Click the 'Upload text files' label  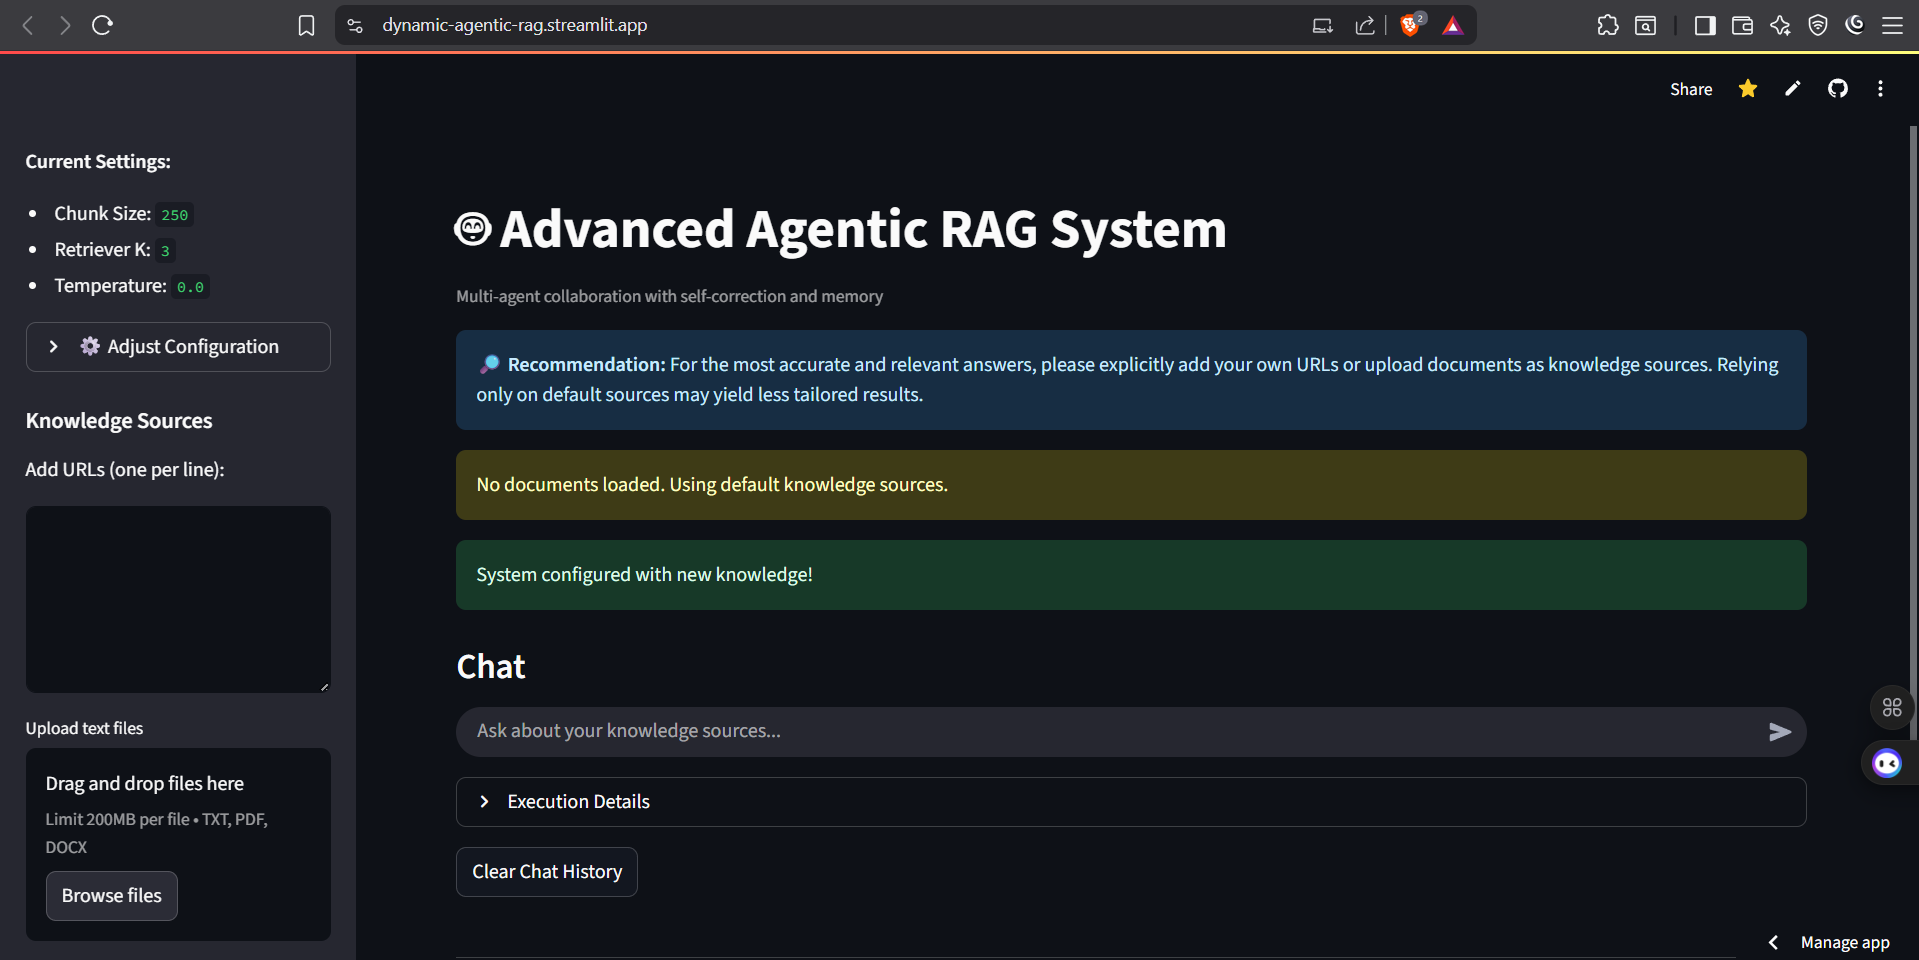(84, 729)
